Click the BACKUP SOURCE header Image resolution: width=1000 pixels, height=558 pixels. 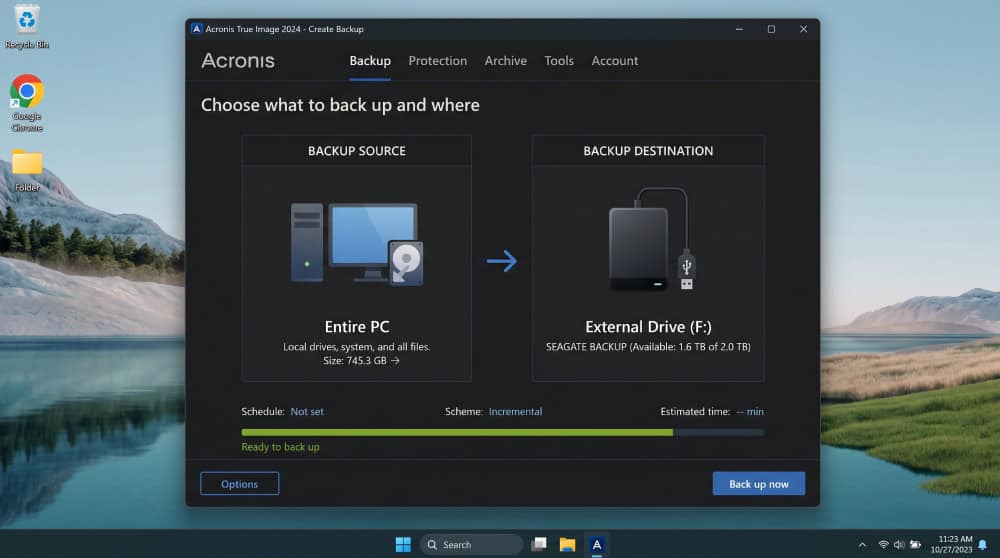click(357, 151)
